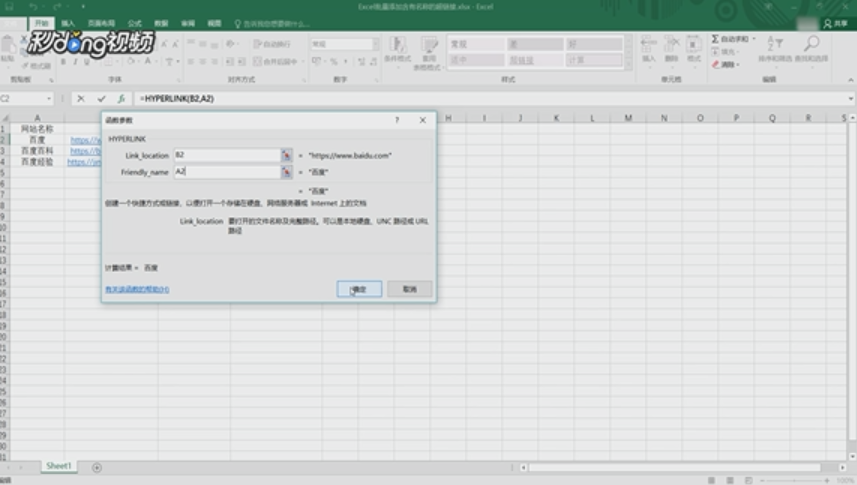Close the function arguments dialog

pos(422,120)
